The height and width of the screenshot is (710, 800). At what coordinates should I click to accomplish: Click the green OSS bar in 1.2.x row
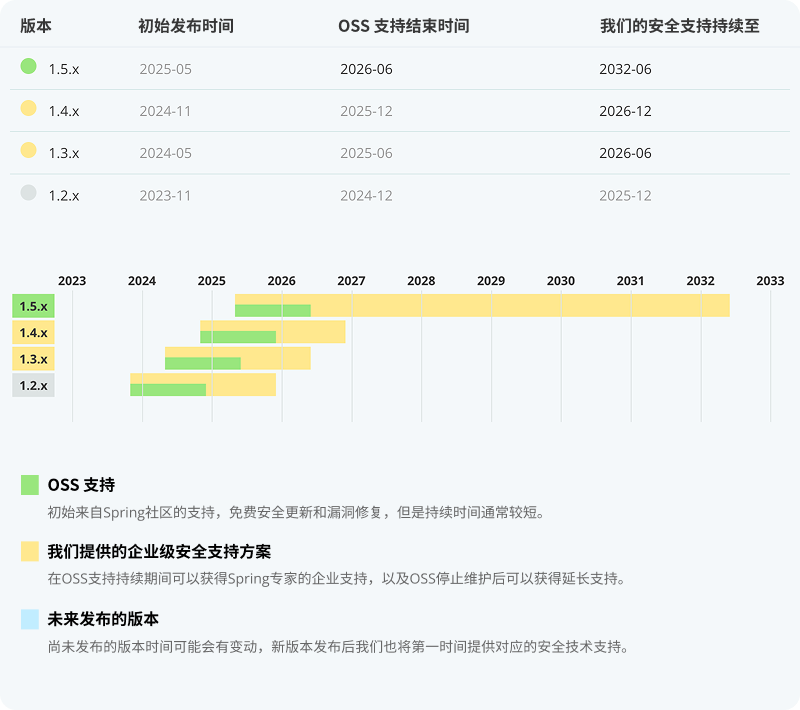167,390
